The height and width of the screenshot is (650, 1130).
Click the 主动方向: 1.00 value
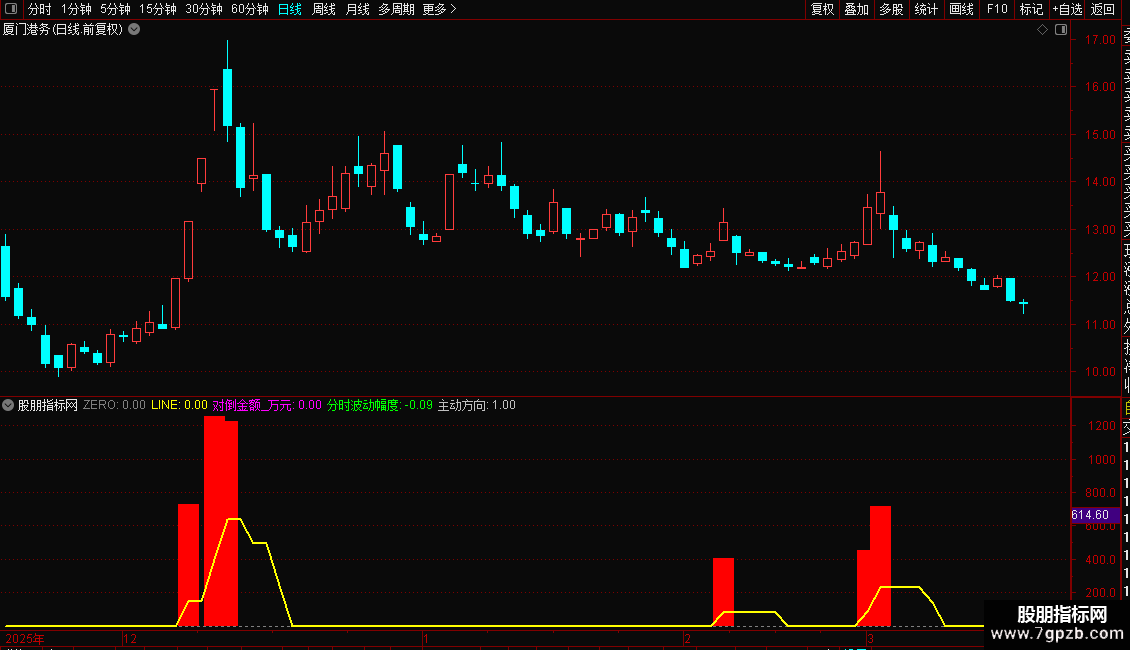tap(476, 405)
